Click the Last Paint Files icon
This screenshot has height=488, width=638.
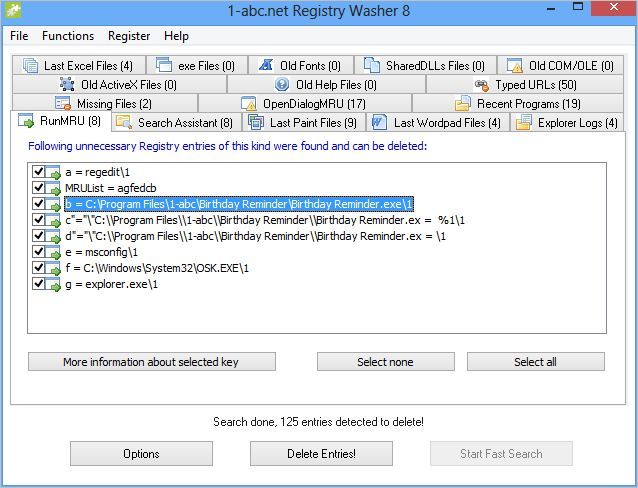pyautogui.click(x=256, y=122)
